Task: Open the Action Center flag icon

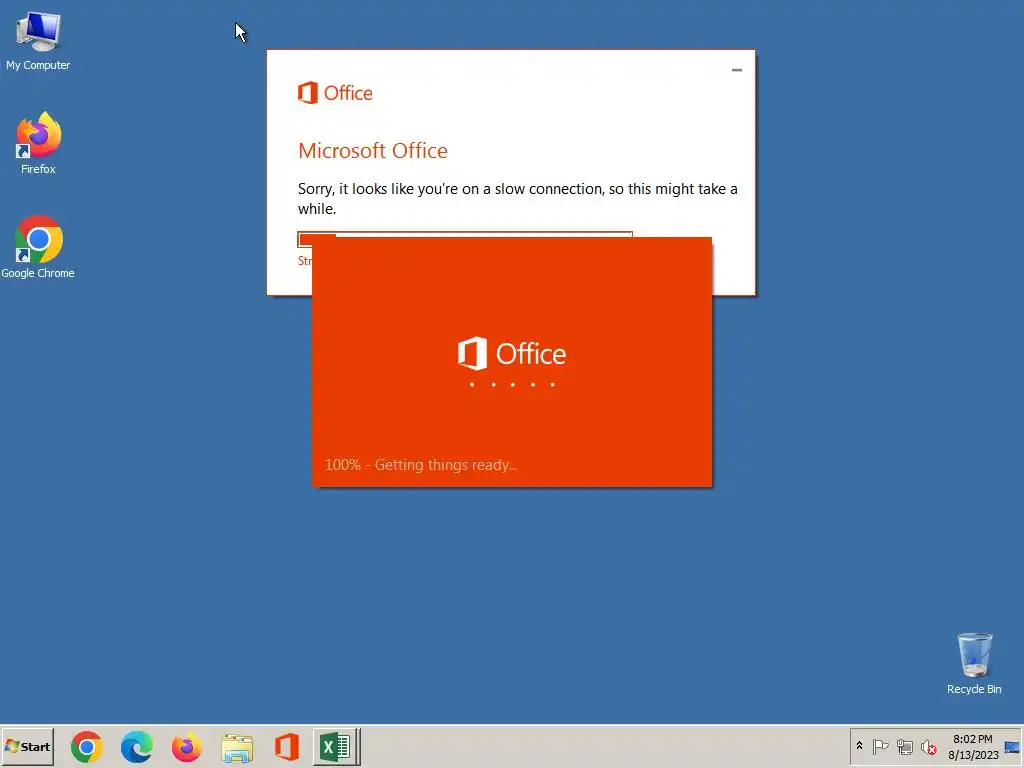Action: (880, 746)
